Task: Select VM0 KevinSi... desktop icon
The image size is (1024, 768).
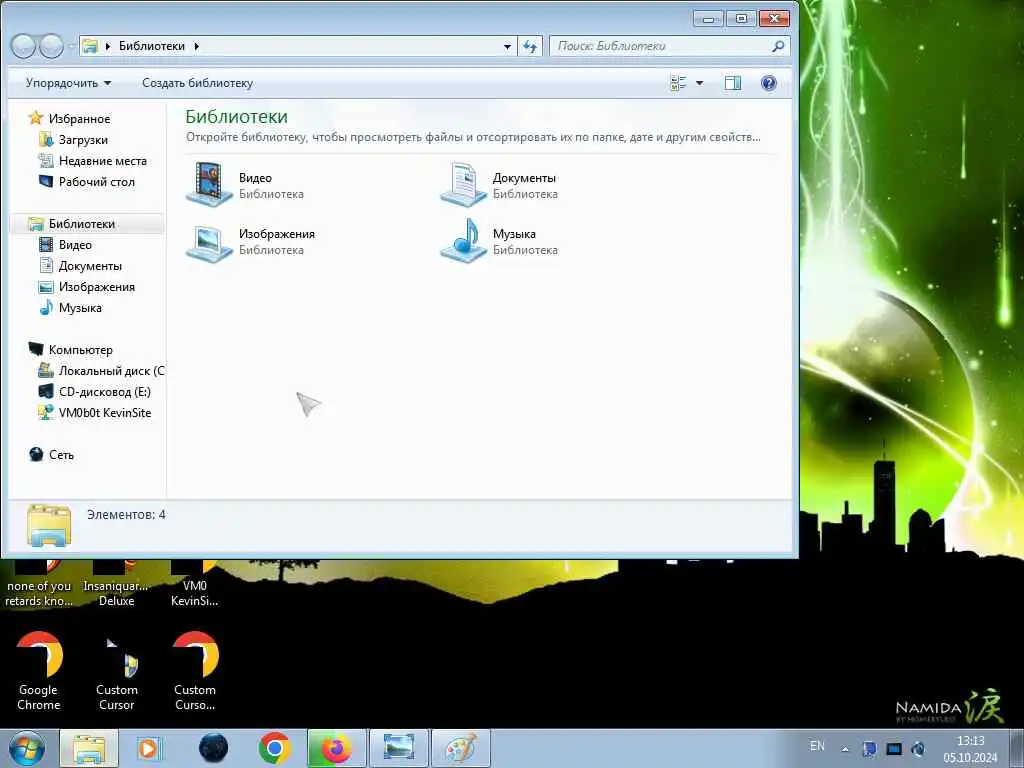Action: click(195, 584)
